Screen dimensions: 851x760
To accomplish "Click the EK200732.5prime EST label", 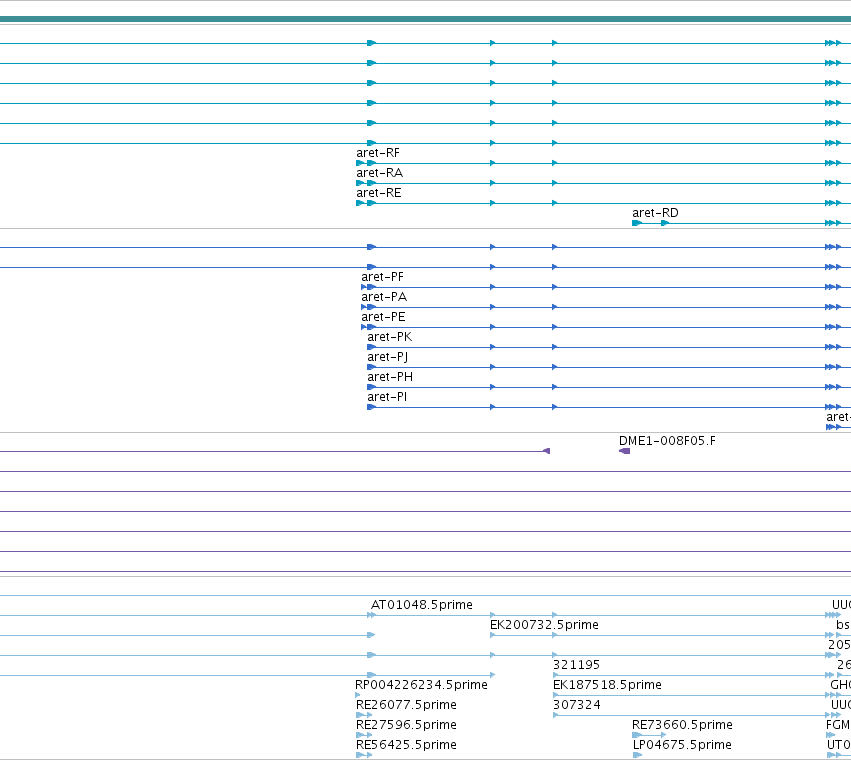I will click(544, 625).
